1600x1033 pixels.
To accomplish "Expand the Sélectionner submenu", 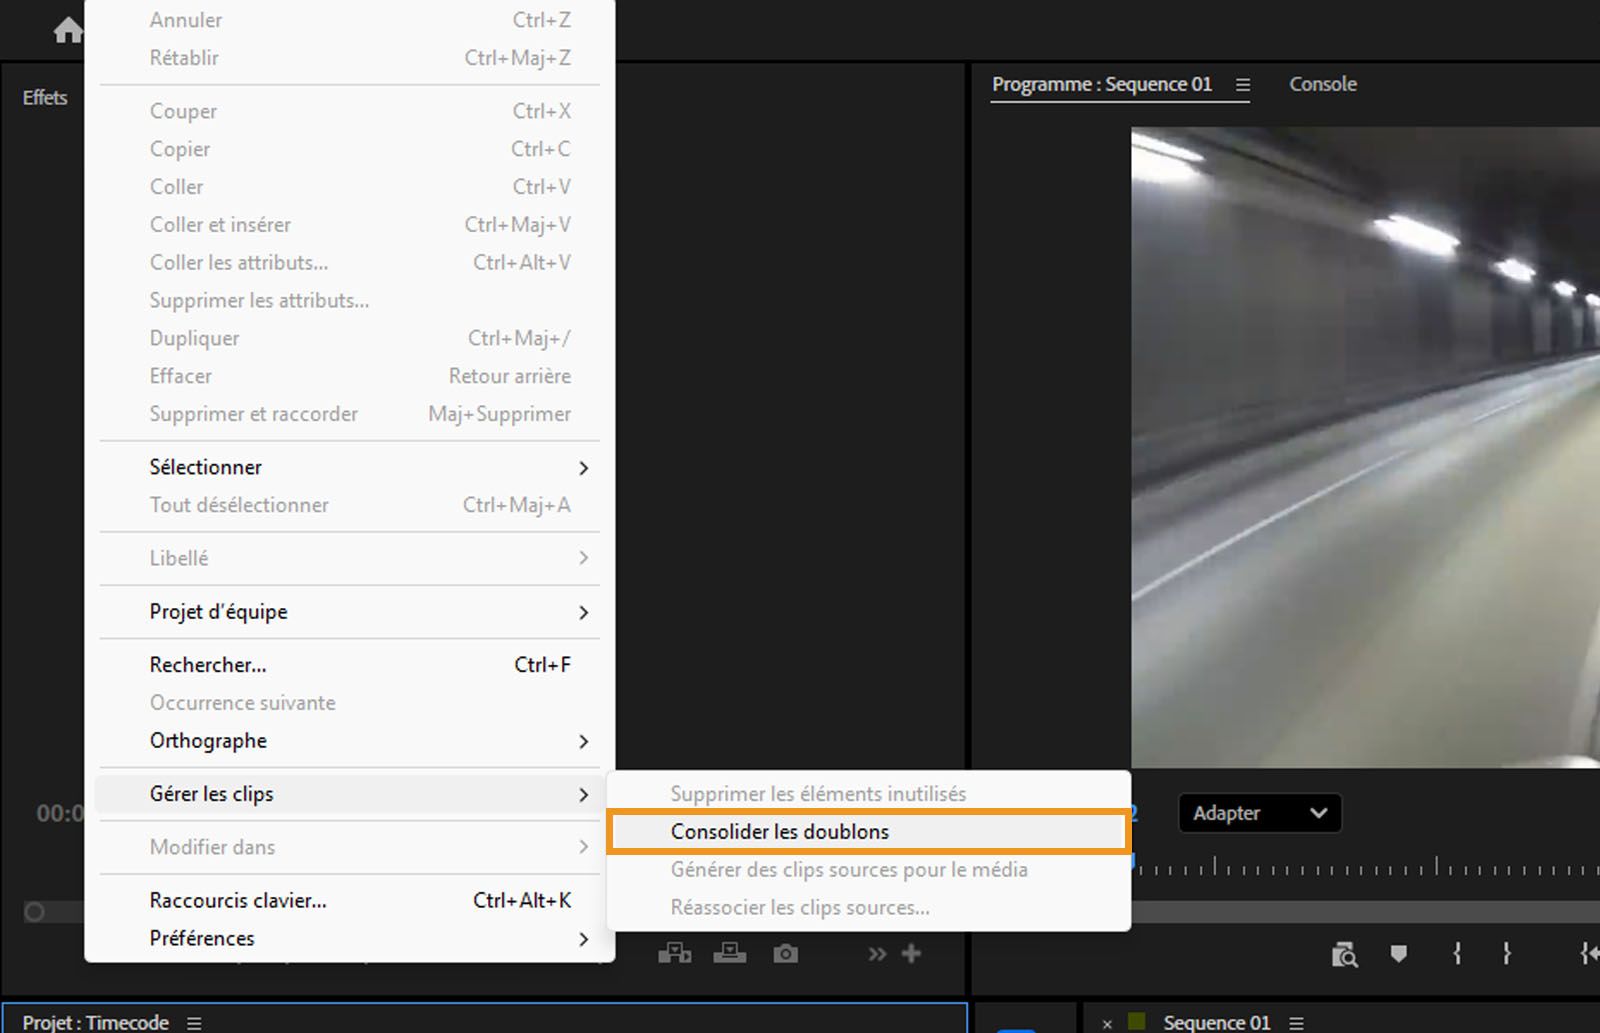I will [x=350, y=467].
